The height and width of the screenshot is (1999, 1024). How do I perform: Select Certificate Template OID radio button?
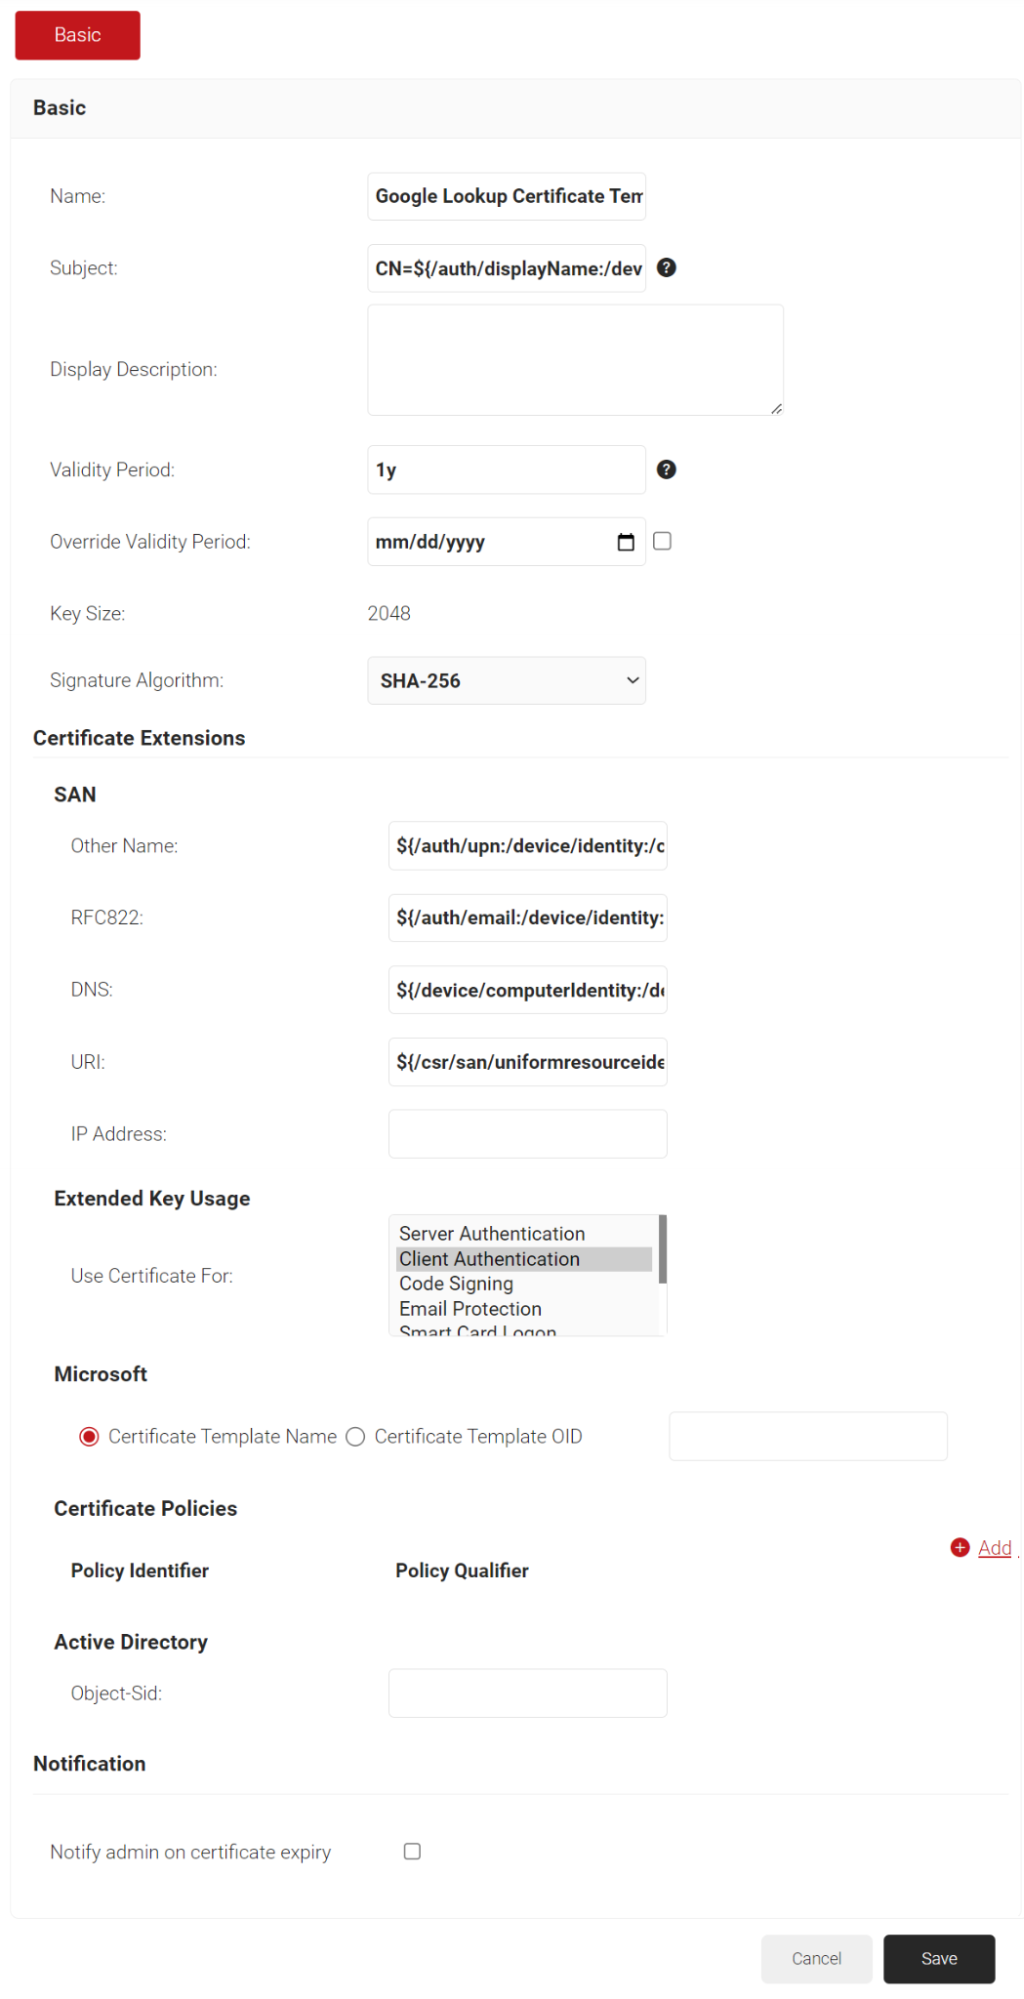pos(355,1437)
